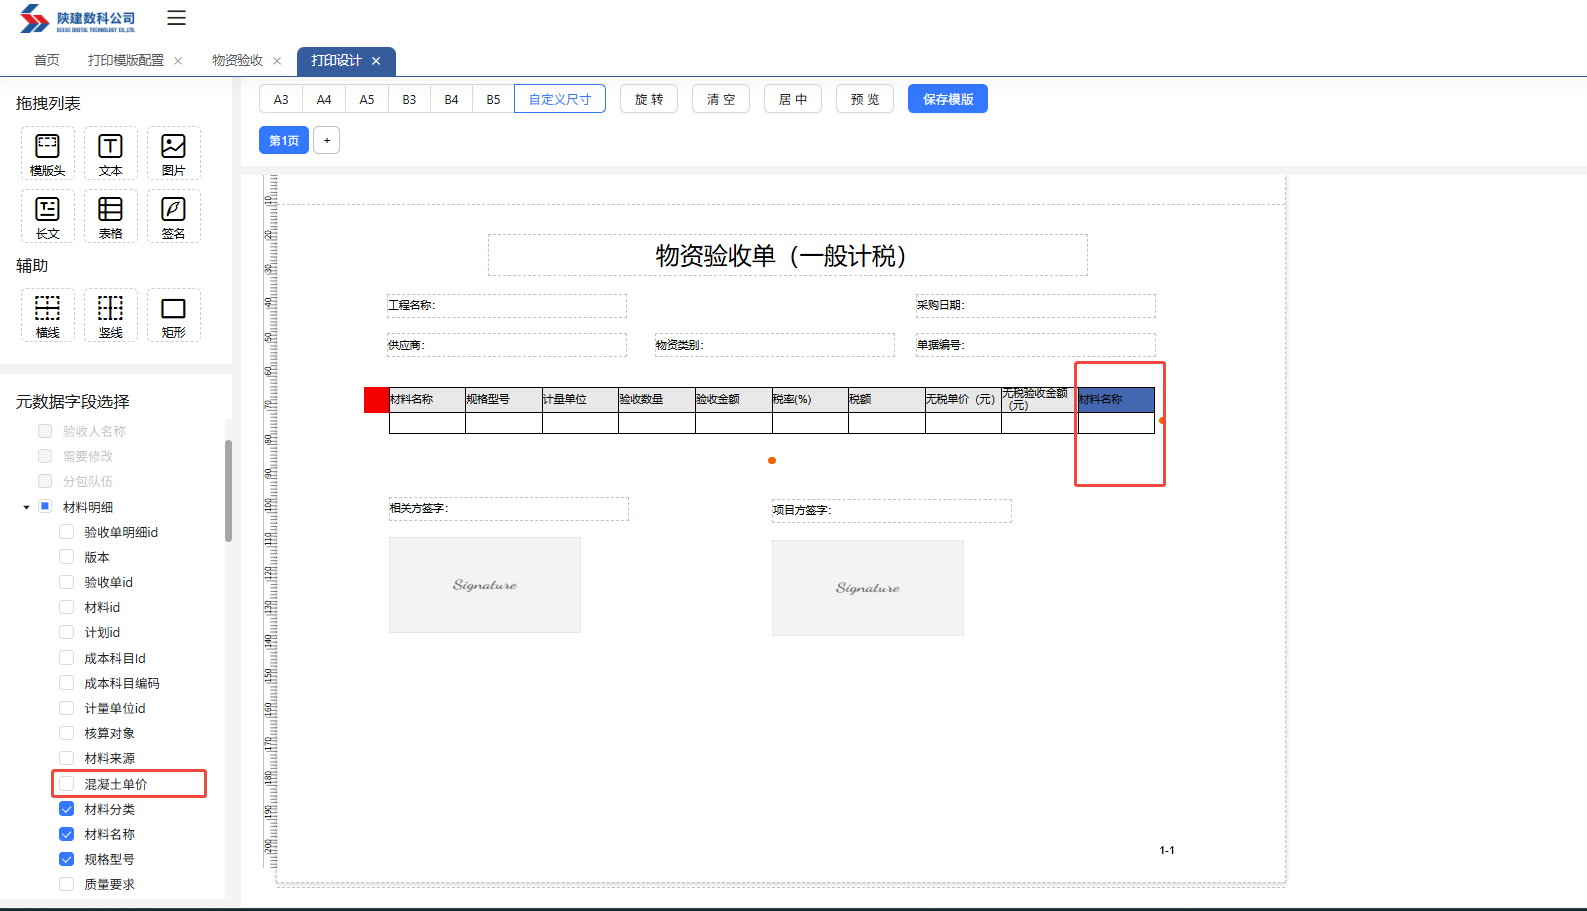The height and width of the screenshot is (911, 1587).
Task: Select the 竖线 vertical line tool
Action: 110,315
